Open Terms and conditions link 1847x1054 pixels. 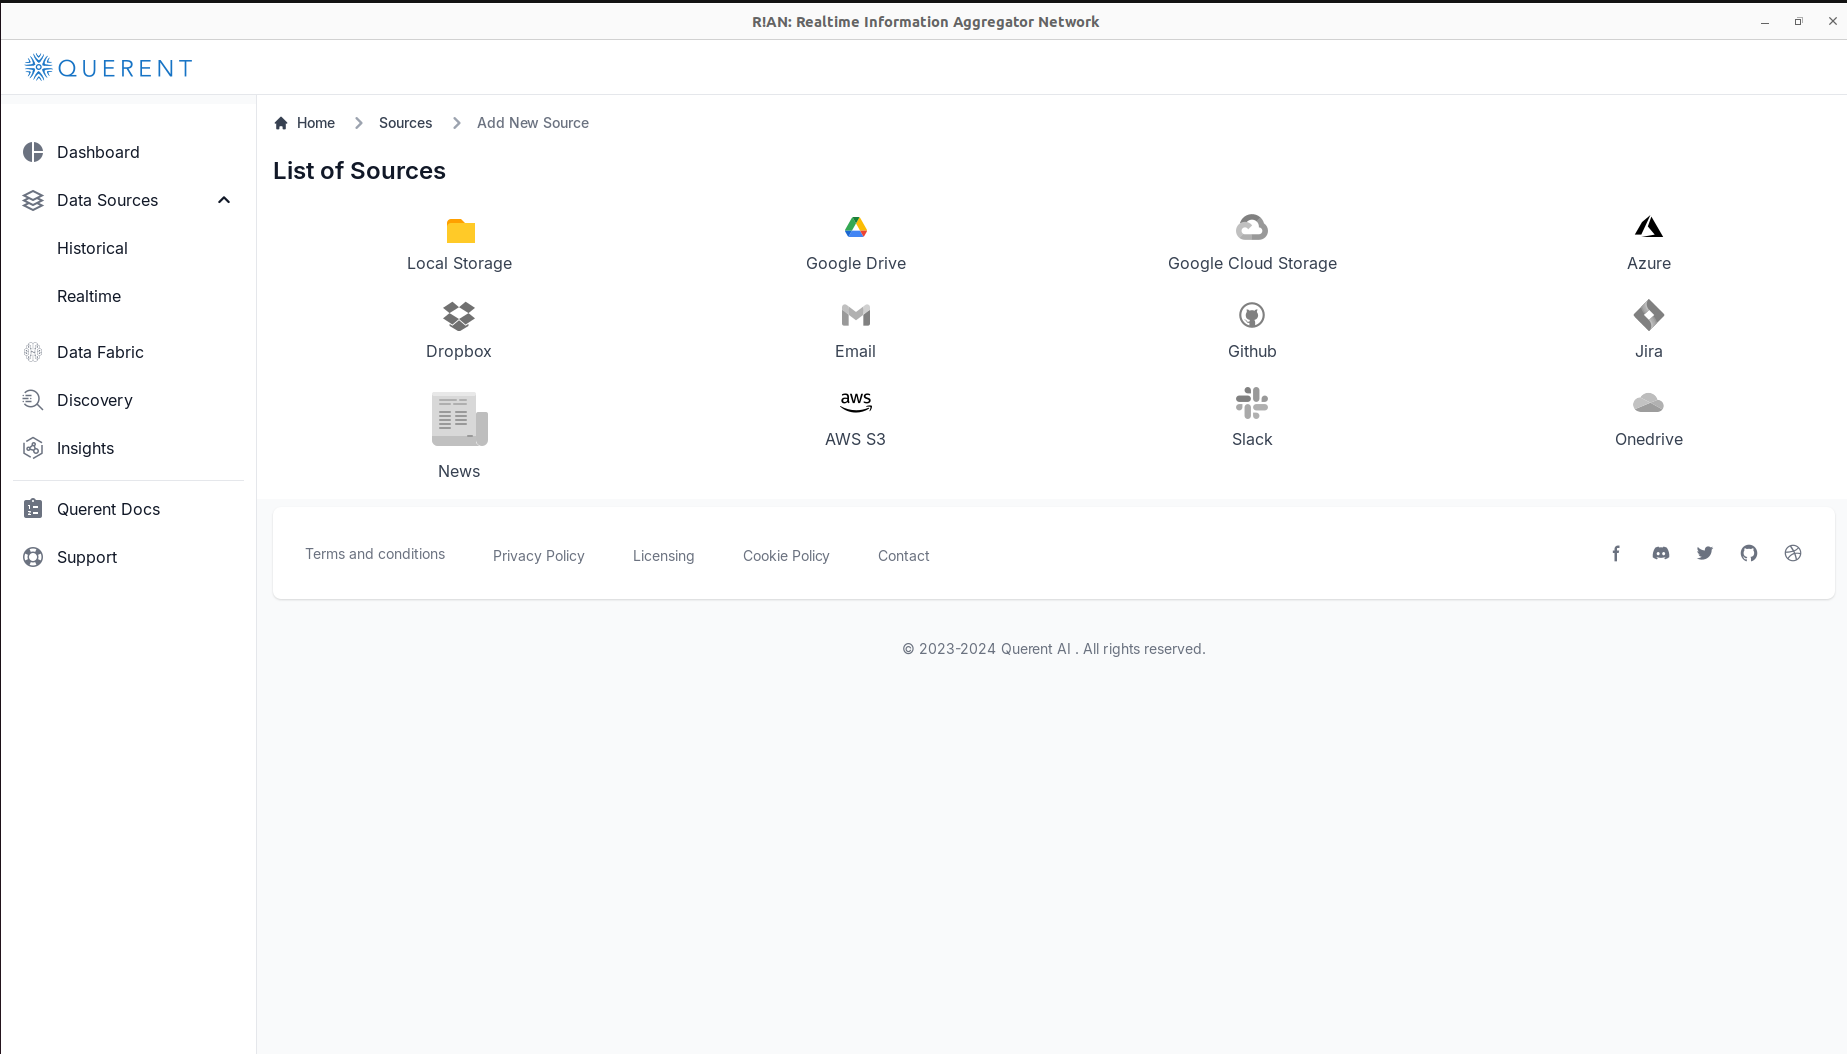[x=375, y=554]
